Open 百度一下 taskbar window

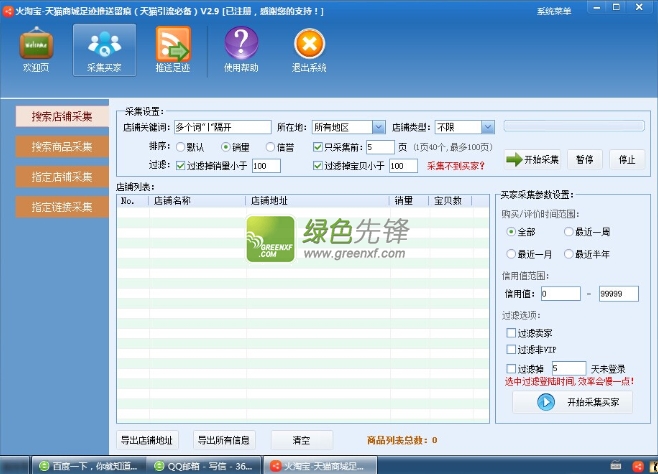[x=89, y=466]
